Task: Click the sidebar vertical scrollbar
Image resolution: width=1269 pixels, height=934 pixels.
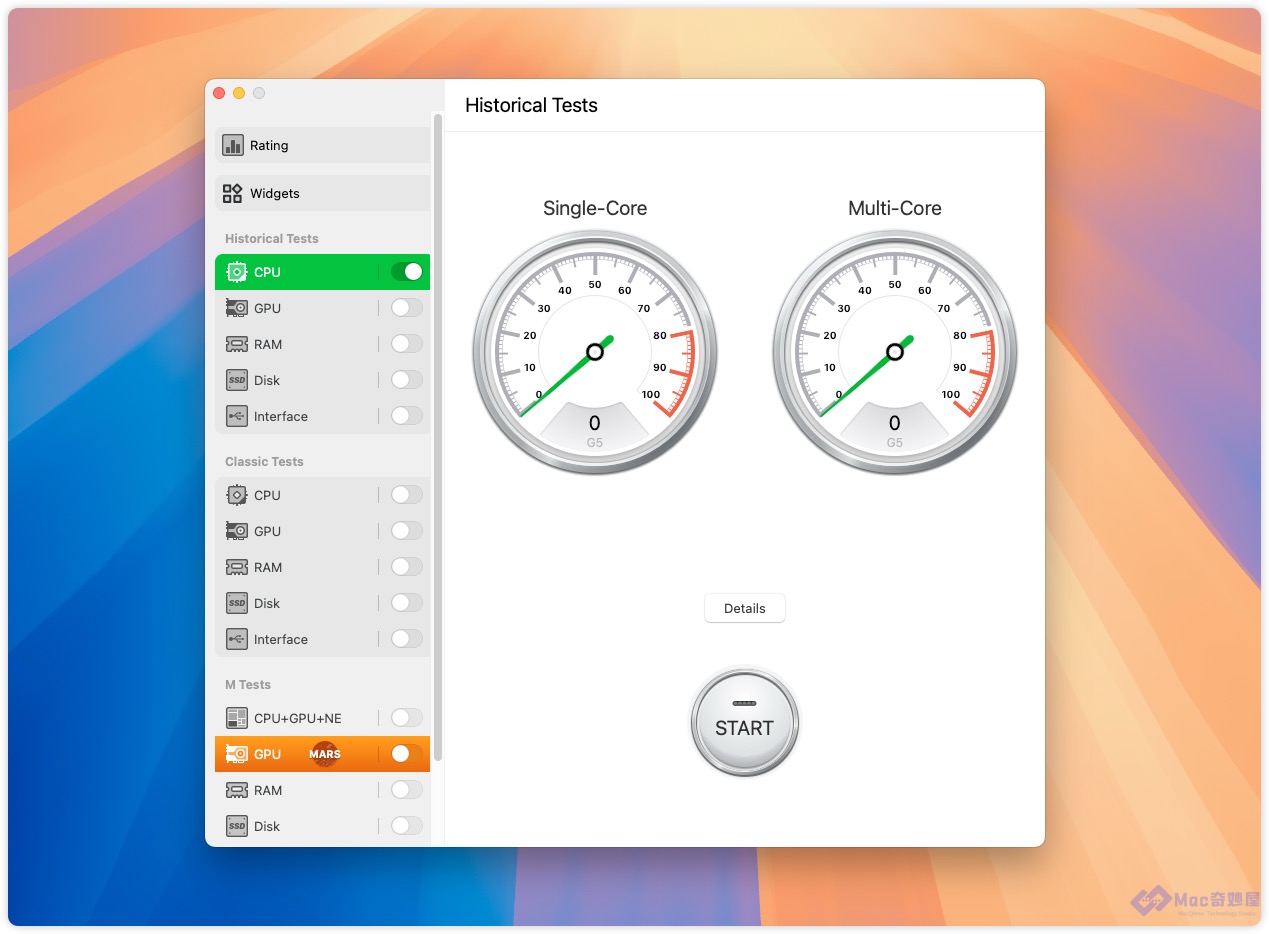Action: point(438,438)
